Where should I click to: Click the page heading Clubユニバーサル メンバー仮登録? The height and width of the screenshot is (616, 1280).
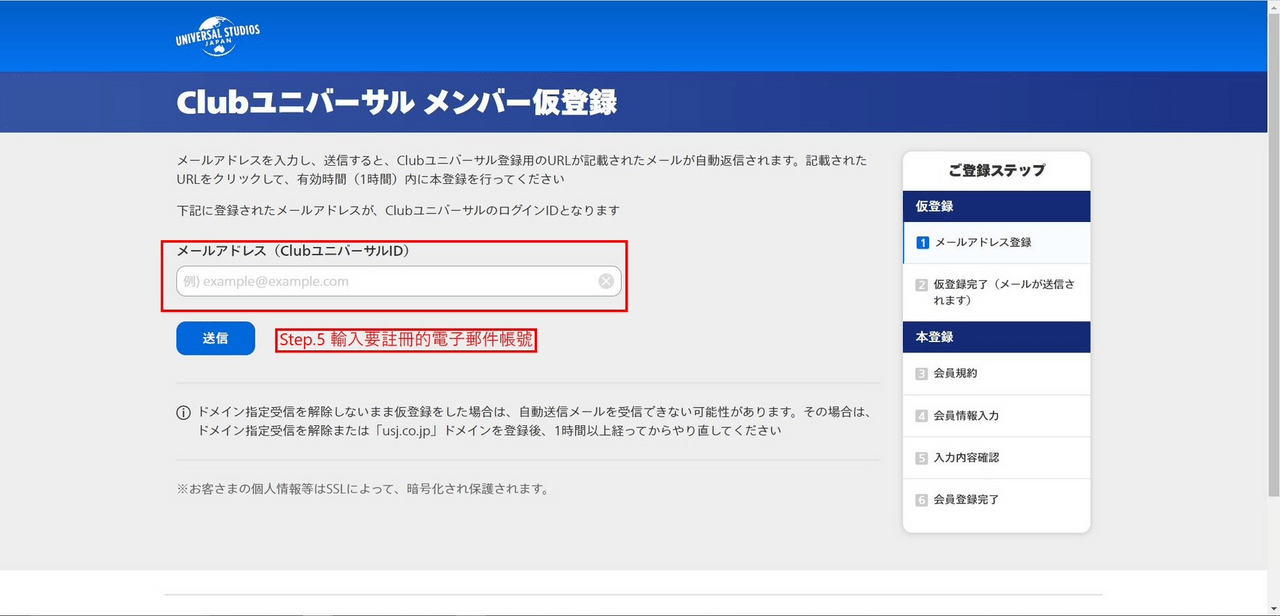pyautogui.click(x=396, y=102)
